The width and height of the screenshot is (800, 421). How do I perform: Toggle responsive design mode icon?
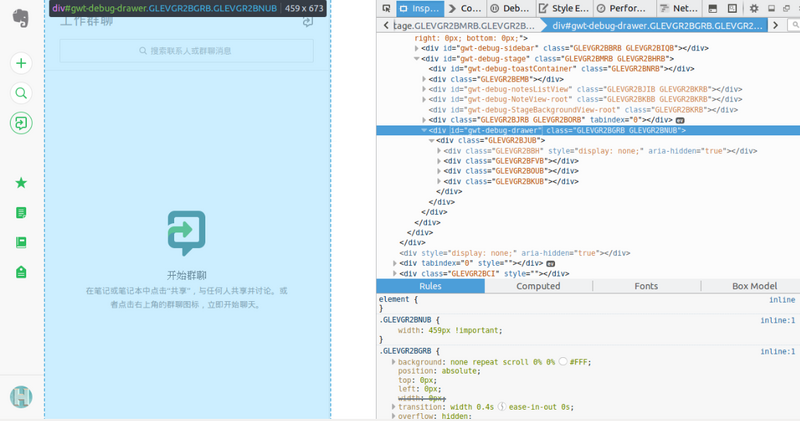732,8
